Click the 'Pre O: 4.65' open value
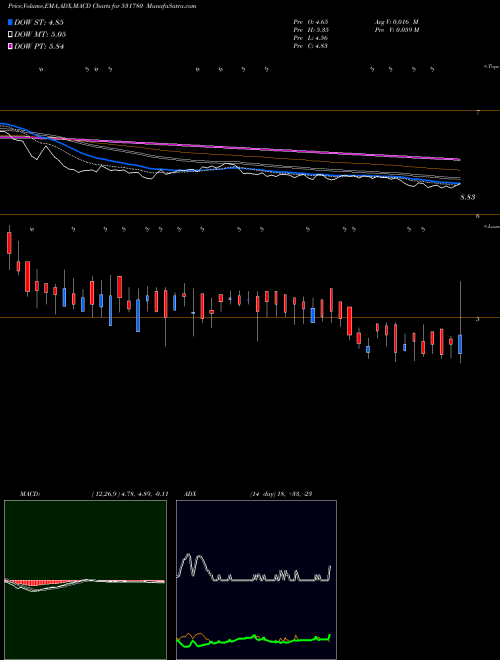 pos(311,21)
